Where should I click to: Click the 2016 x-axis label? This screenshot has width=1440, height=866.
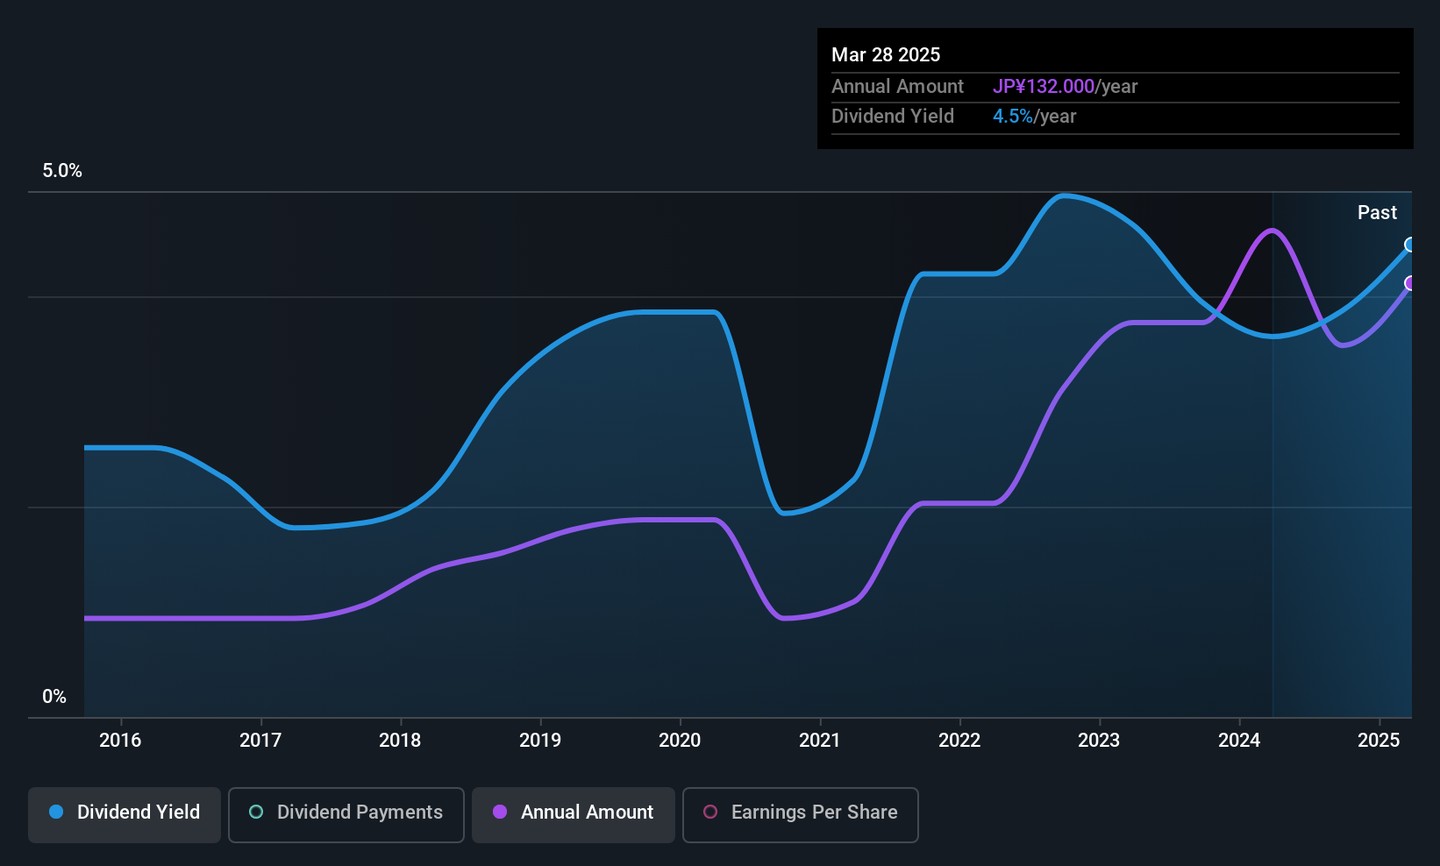point(120,741)
